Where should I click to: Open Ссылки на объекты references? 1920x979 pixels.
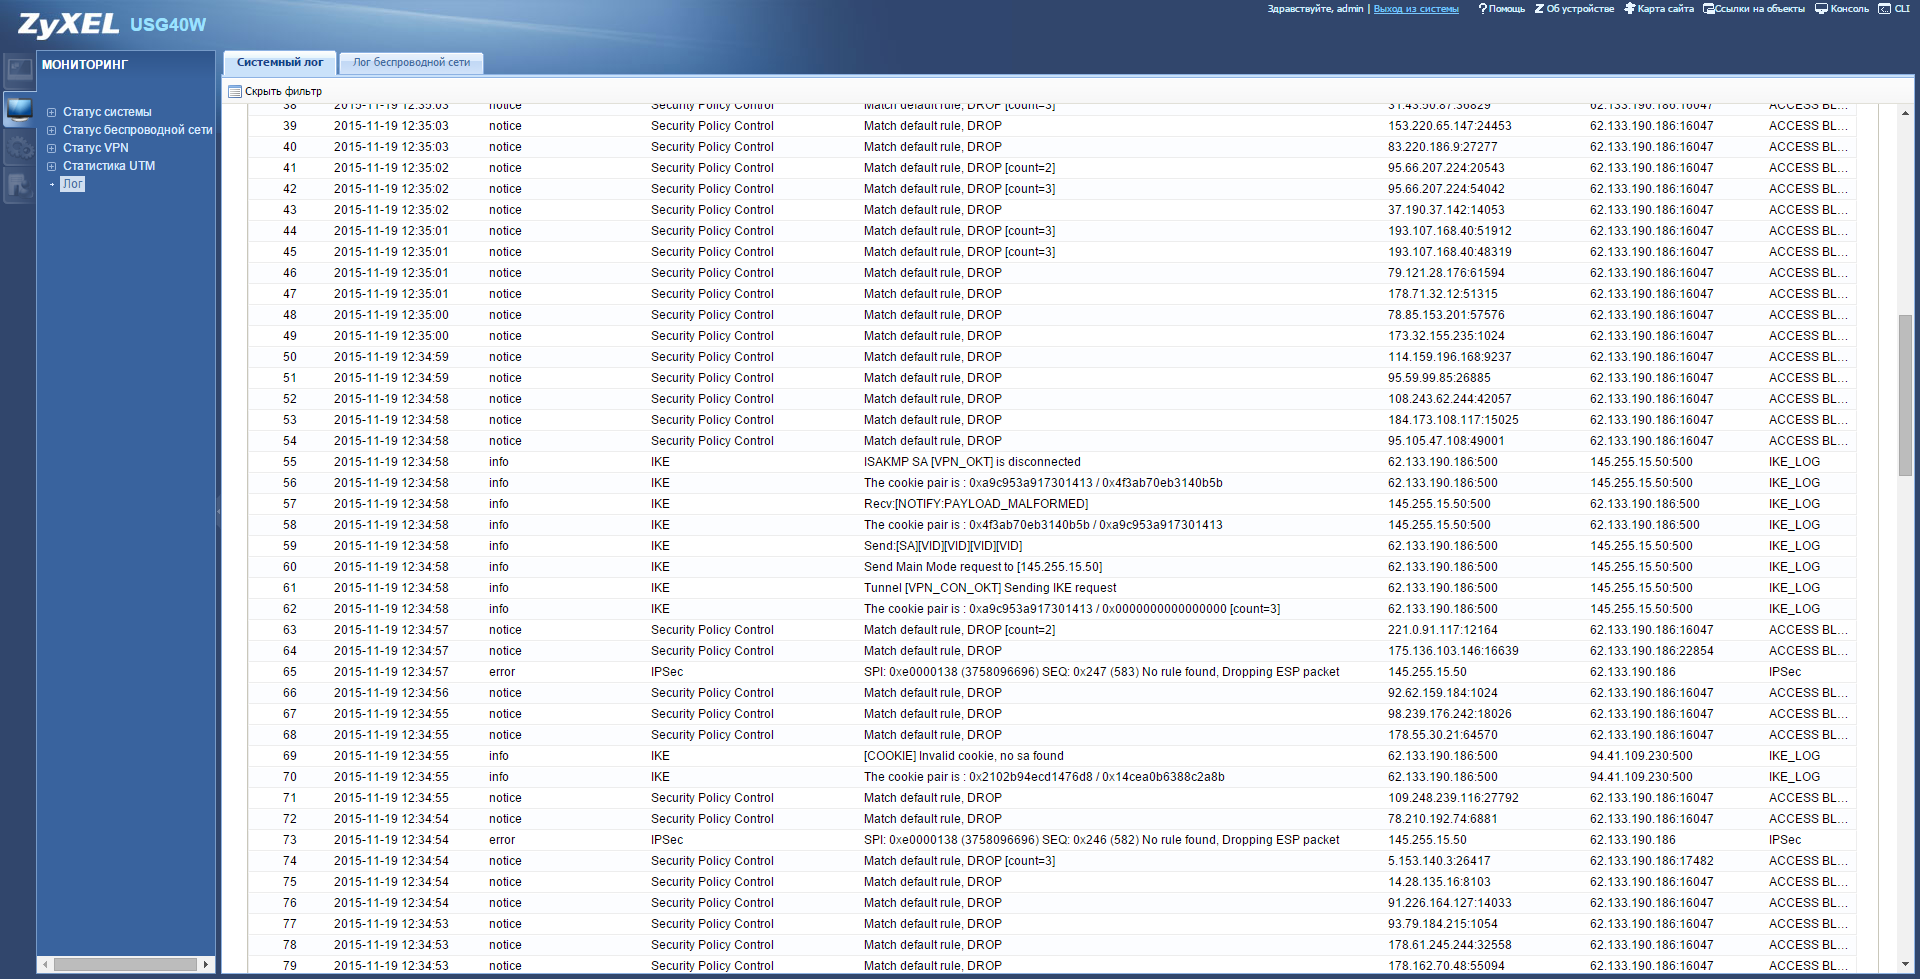(1754, 9)
